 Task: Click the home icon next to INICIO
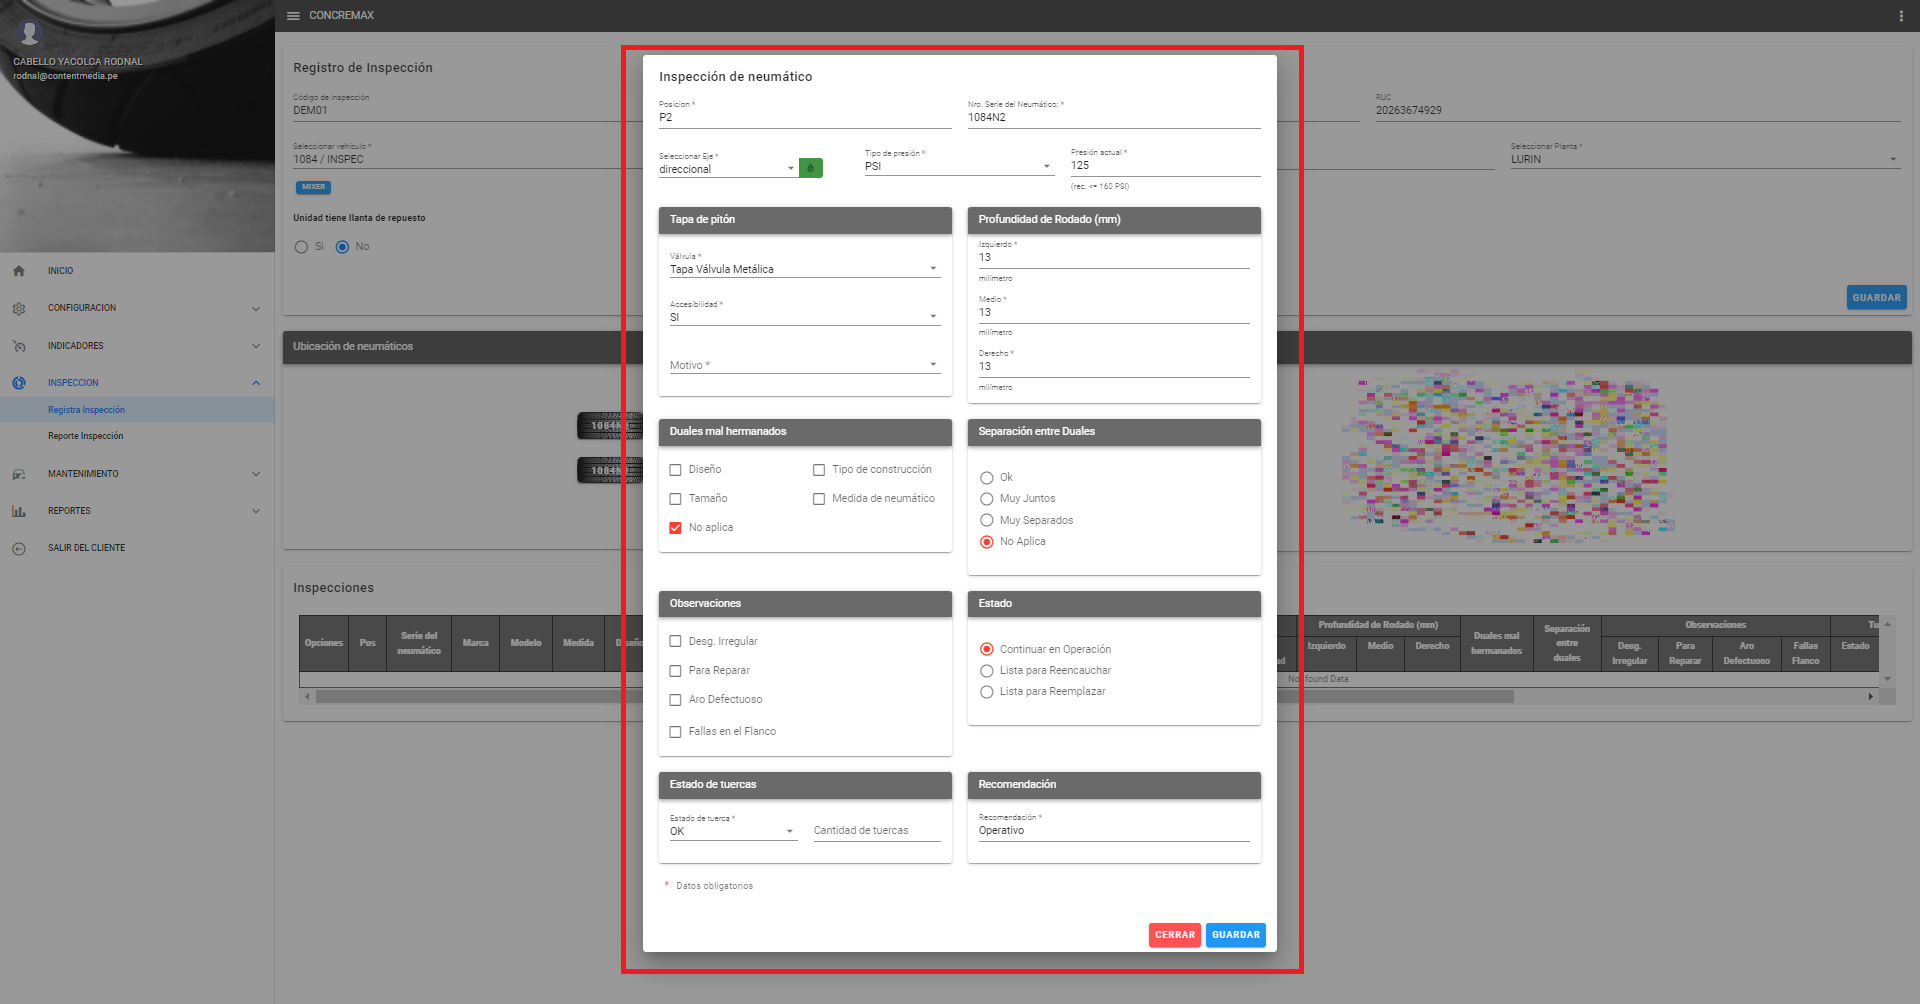(19, 271)
